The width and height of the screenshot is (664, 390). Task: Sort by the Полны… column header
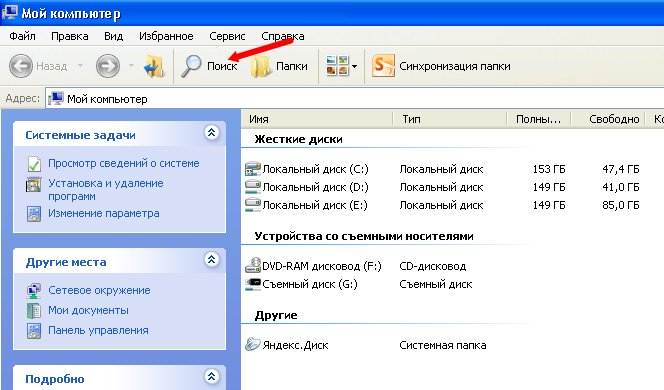point(539,119)
